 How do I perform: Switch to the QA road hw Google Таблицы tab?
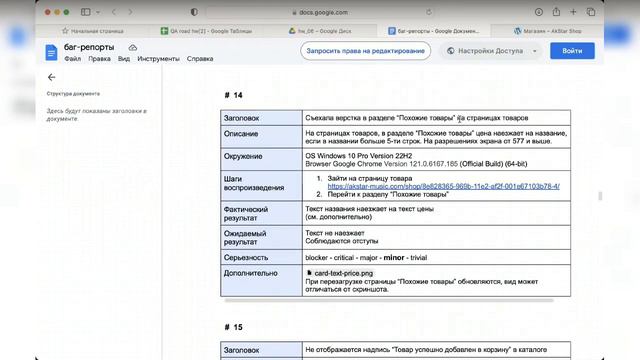pyautogui.click(x=206, y=31)
